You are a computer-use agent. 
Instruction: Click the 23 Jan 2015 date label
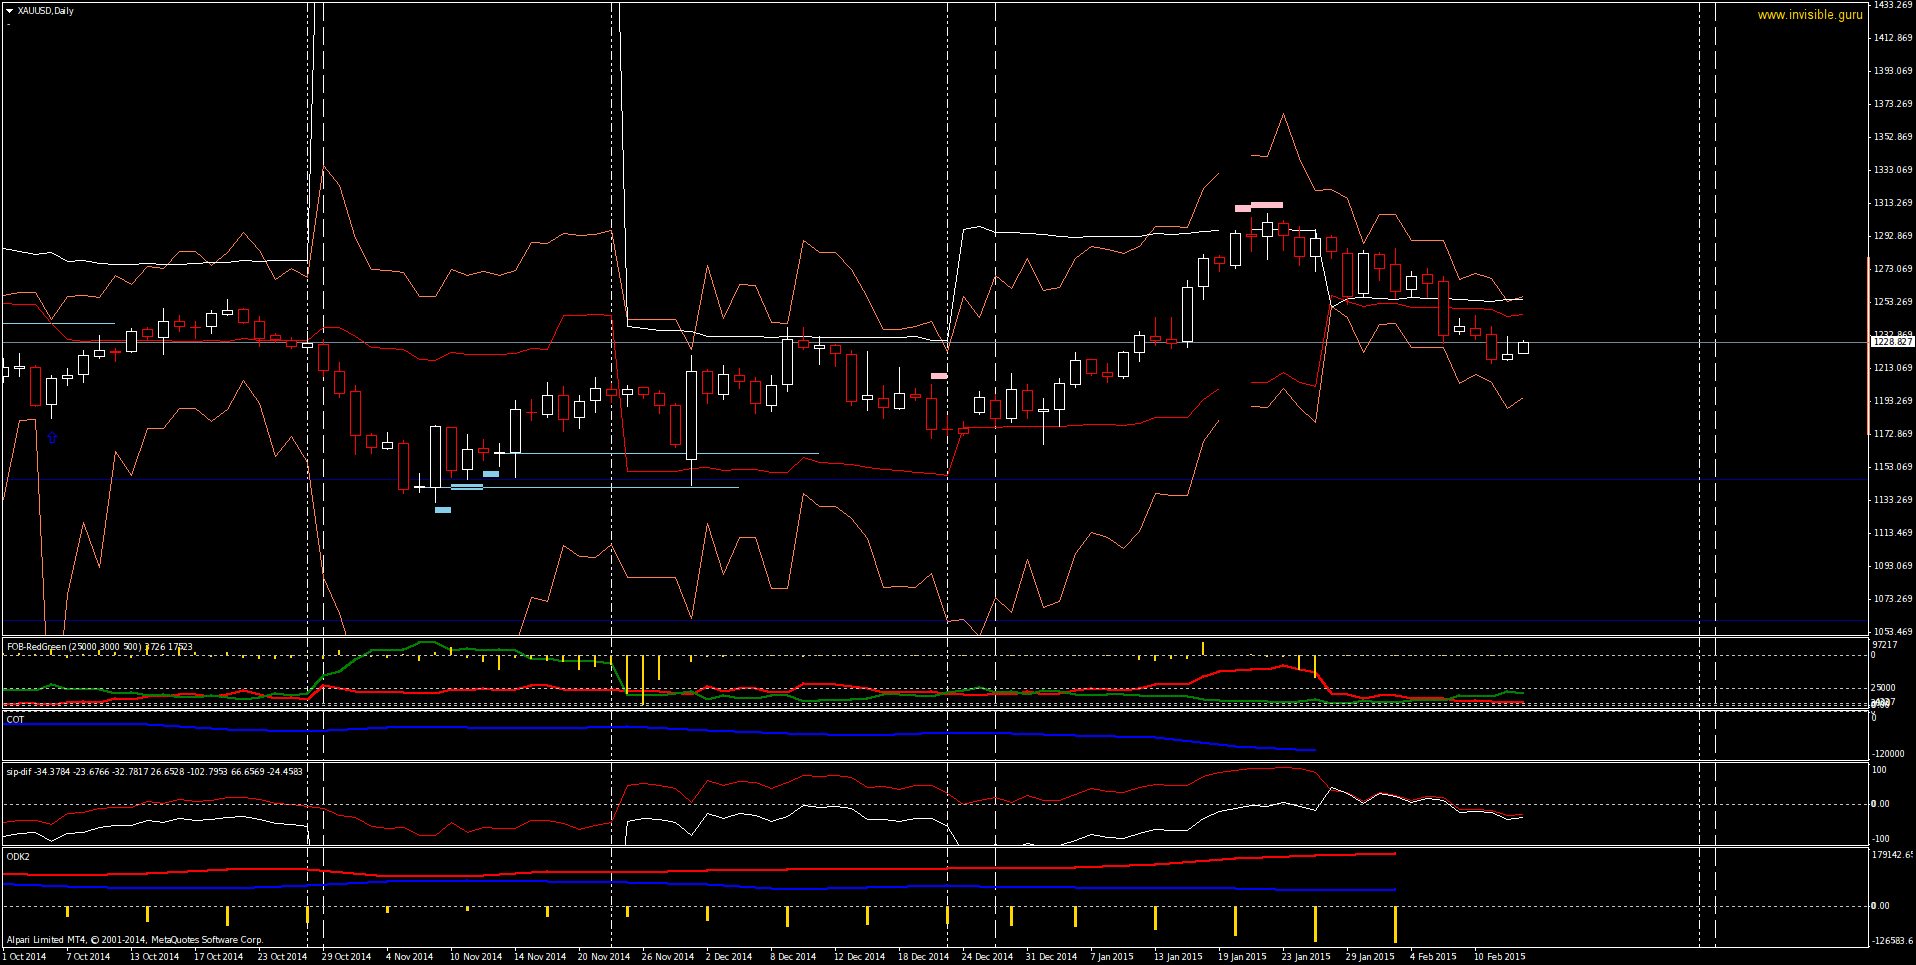click(x=1306, y=957)
